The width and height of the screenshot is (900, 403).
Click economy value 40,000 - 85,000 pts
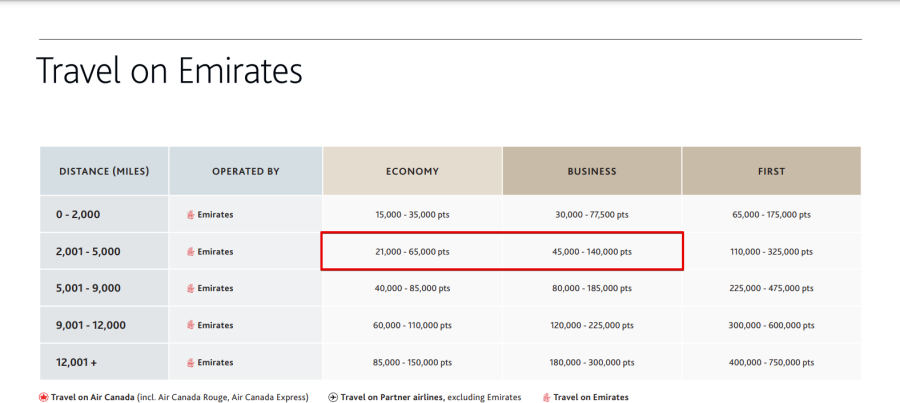tap(412, 288)
